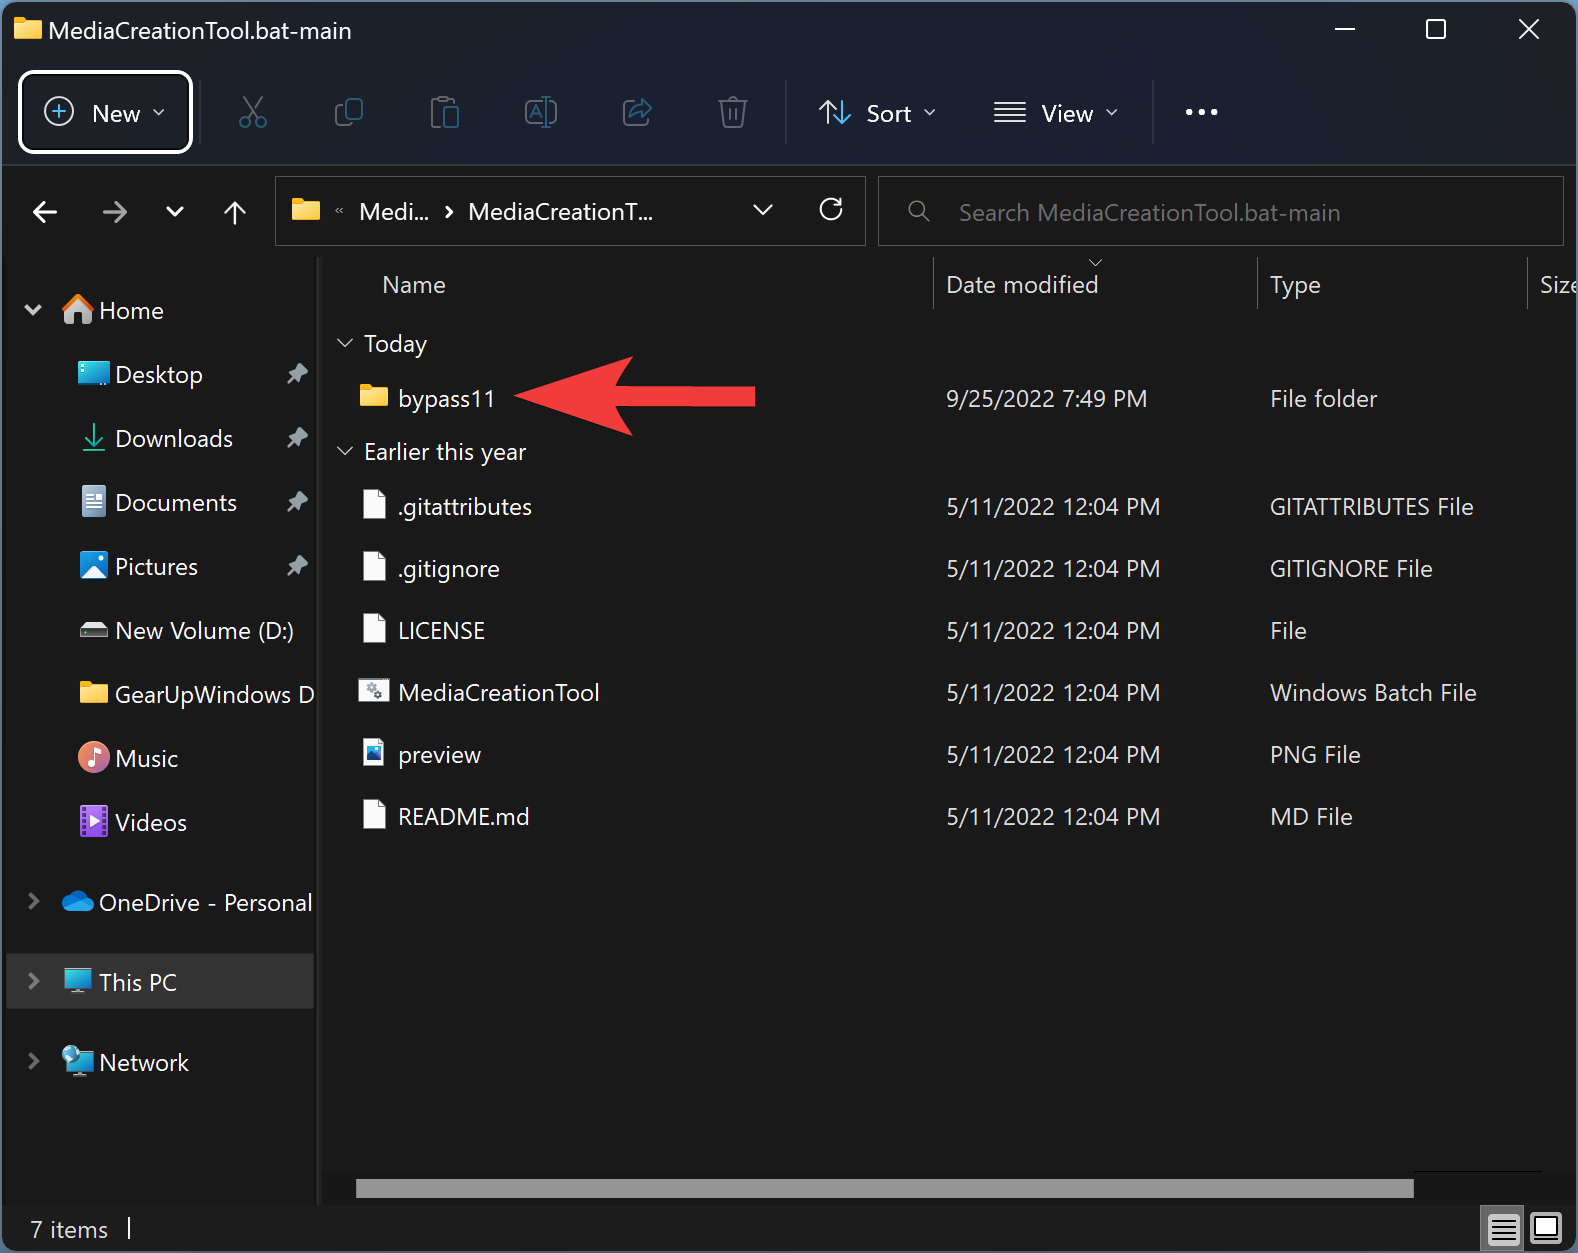This screenshot has height=1253, width=1578.
Task: Expand the Network node
Action: tap(33, 1061)
